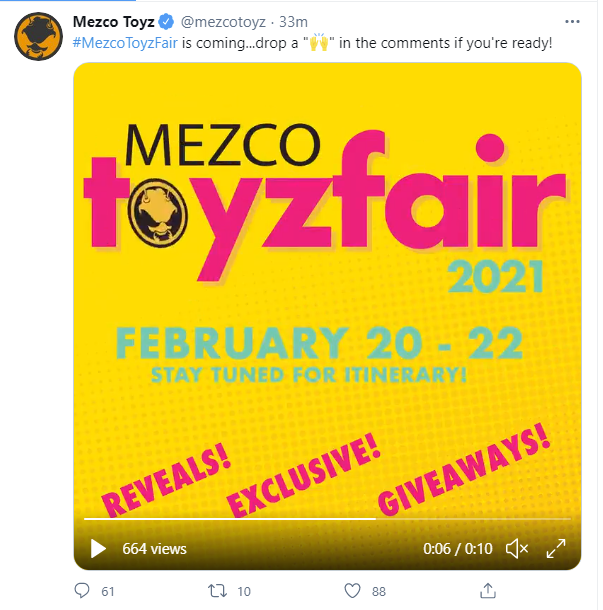Click the 10 retweets count
The width and height of the screenshot is (603, 610).
coord(244,592)
